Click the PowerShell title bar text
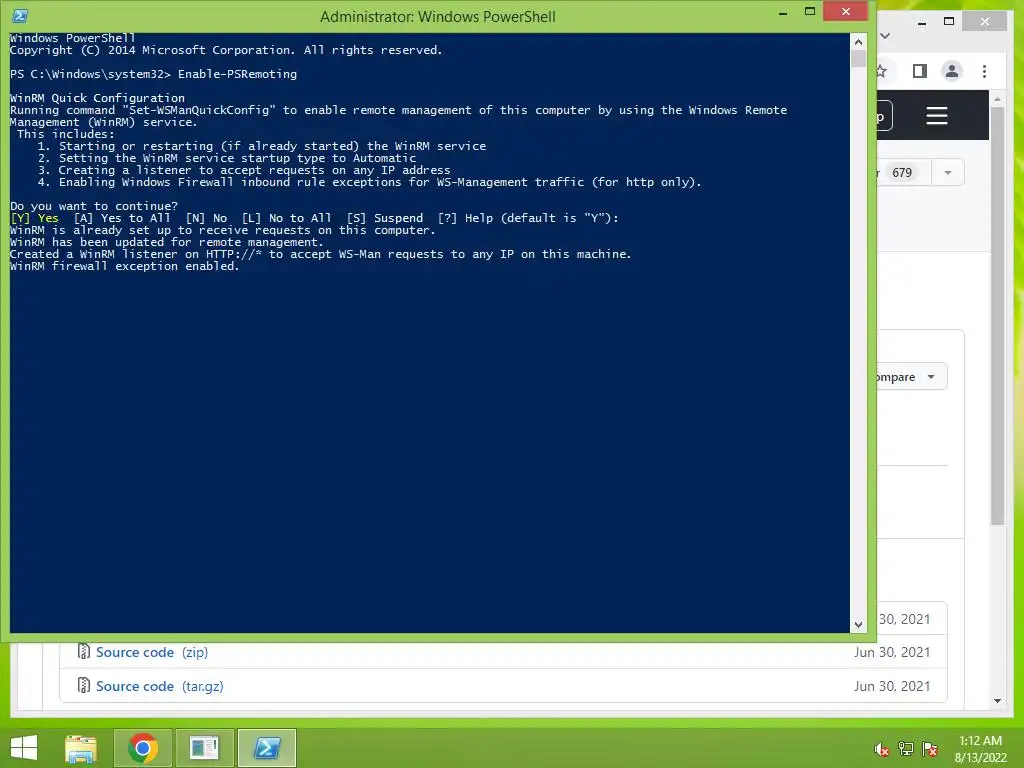 (438, 16)
